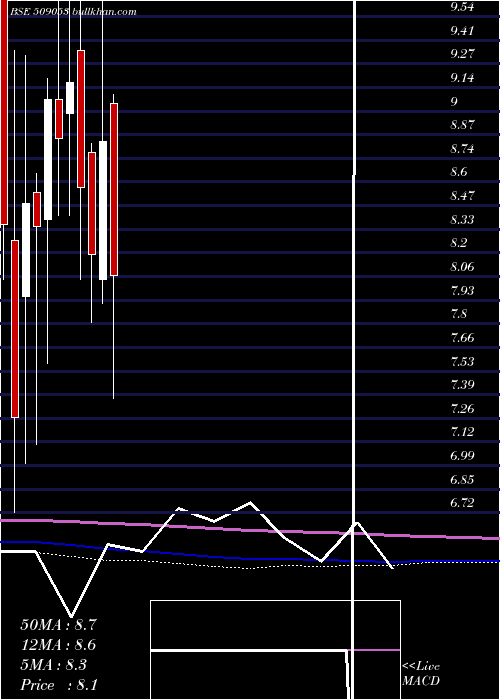Click the 7.53 price axis label
The width and height of the screenshot is (500, 700).
point(462,361)
